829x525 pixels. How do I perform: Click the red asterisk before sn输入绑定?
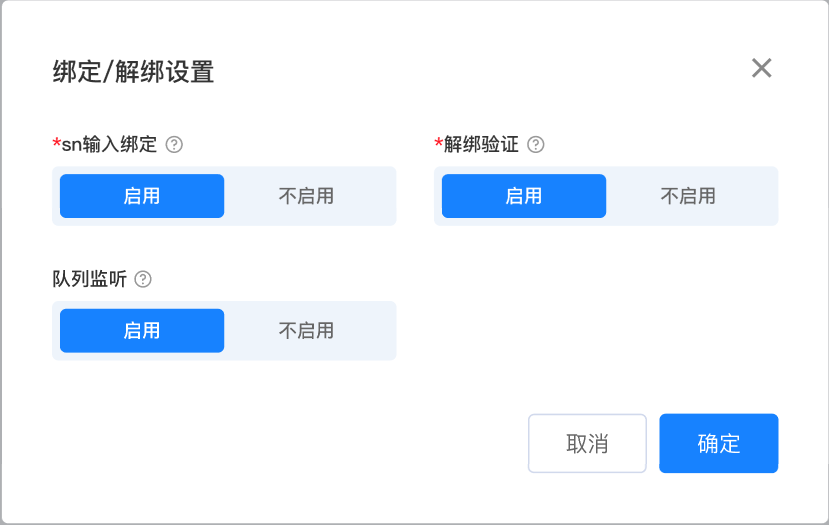[x=56, y=143]
